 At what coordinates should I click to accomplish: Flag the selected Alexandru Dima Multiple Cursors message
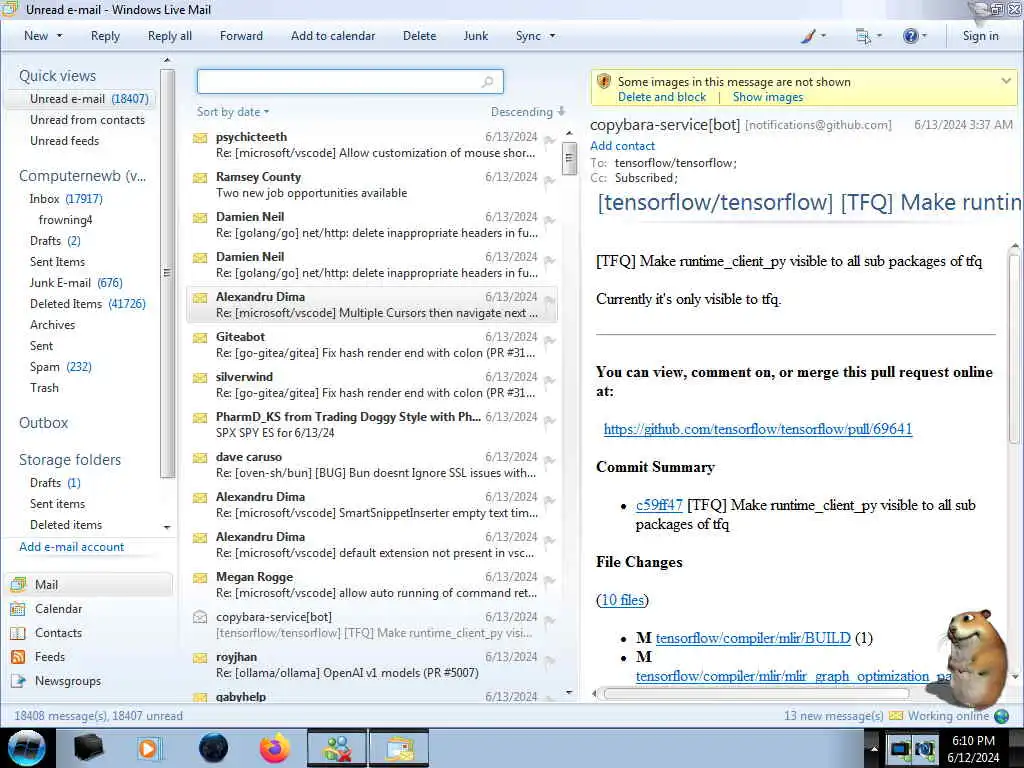pos(550,301)
